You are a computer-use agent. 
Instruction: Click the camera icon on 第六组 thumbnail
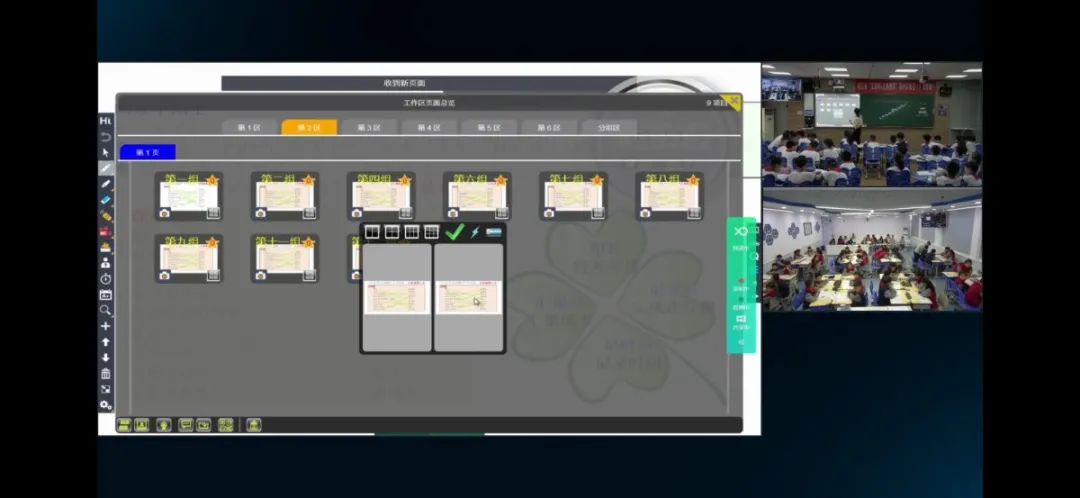click(453, 213)
